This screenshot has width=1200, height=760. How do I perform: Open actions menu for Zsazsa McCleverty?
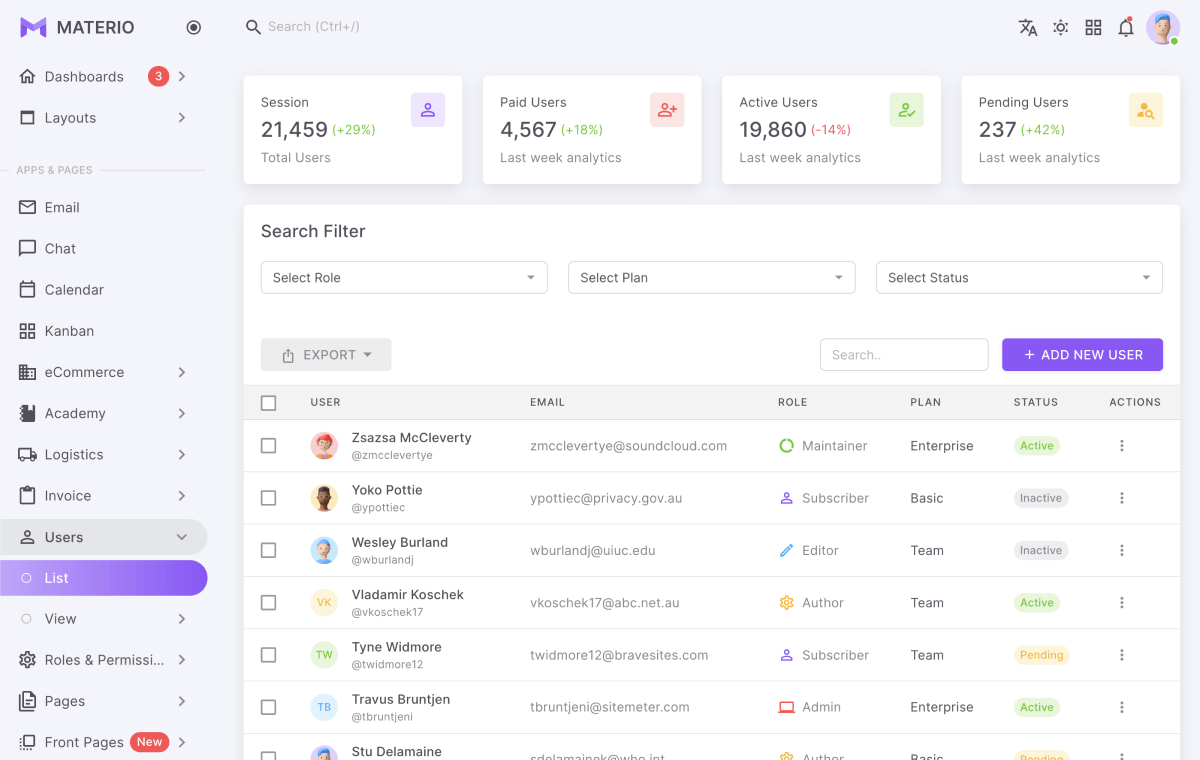[x=1122, y=446]
